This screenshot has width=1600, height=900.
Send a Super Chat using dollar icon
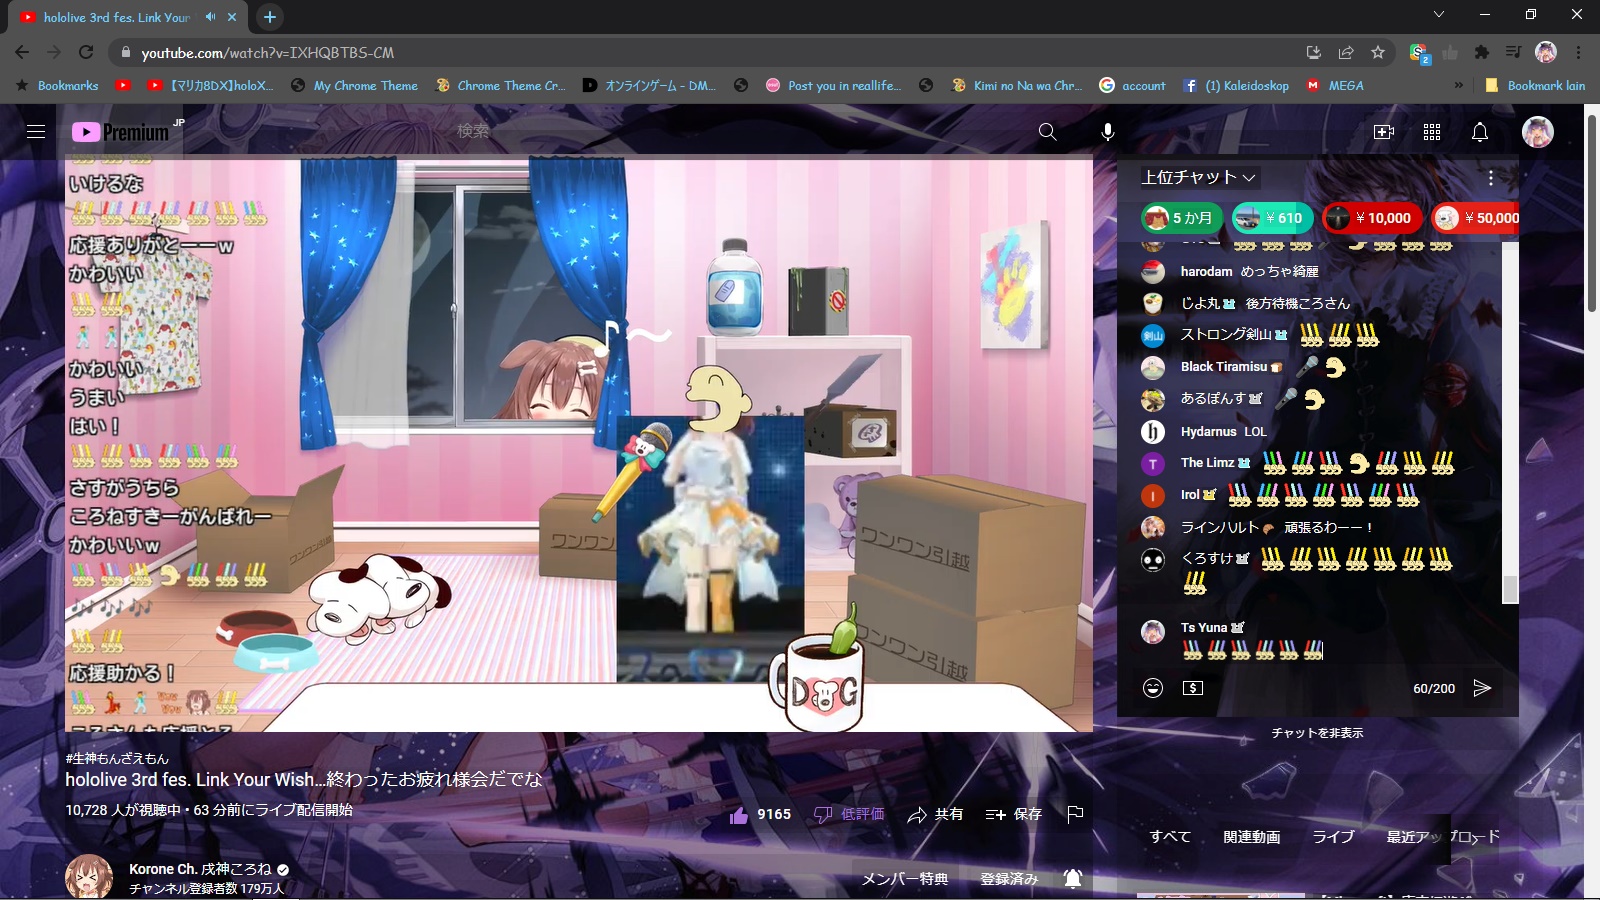pos(1193,688)
